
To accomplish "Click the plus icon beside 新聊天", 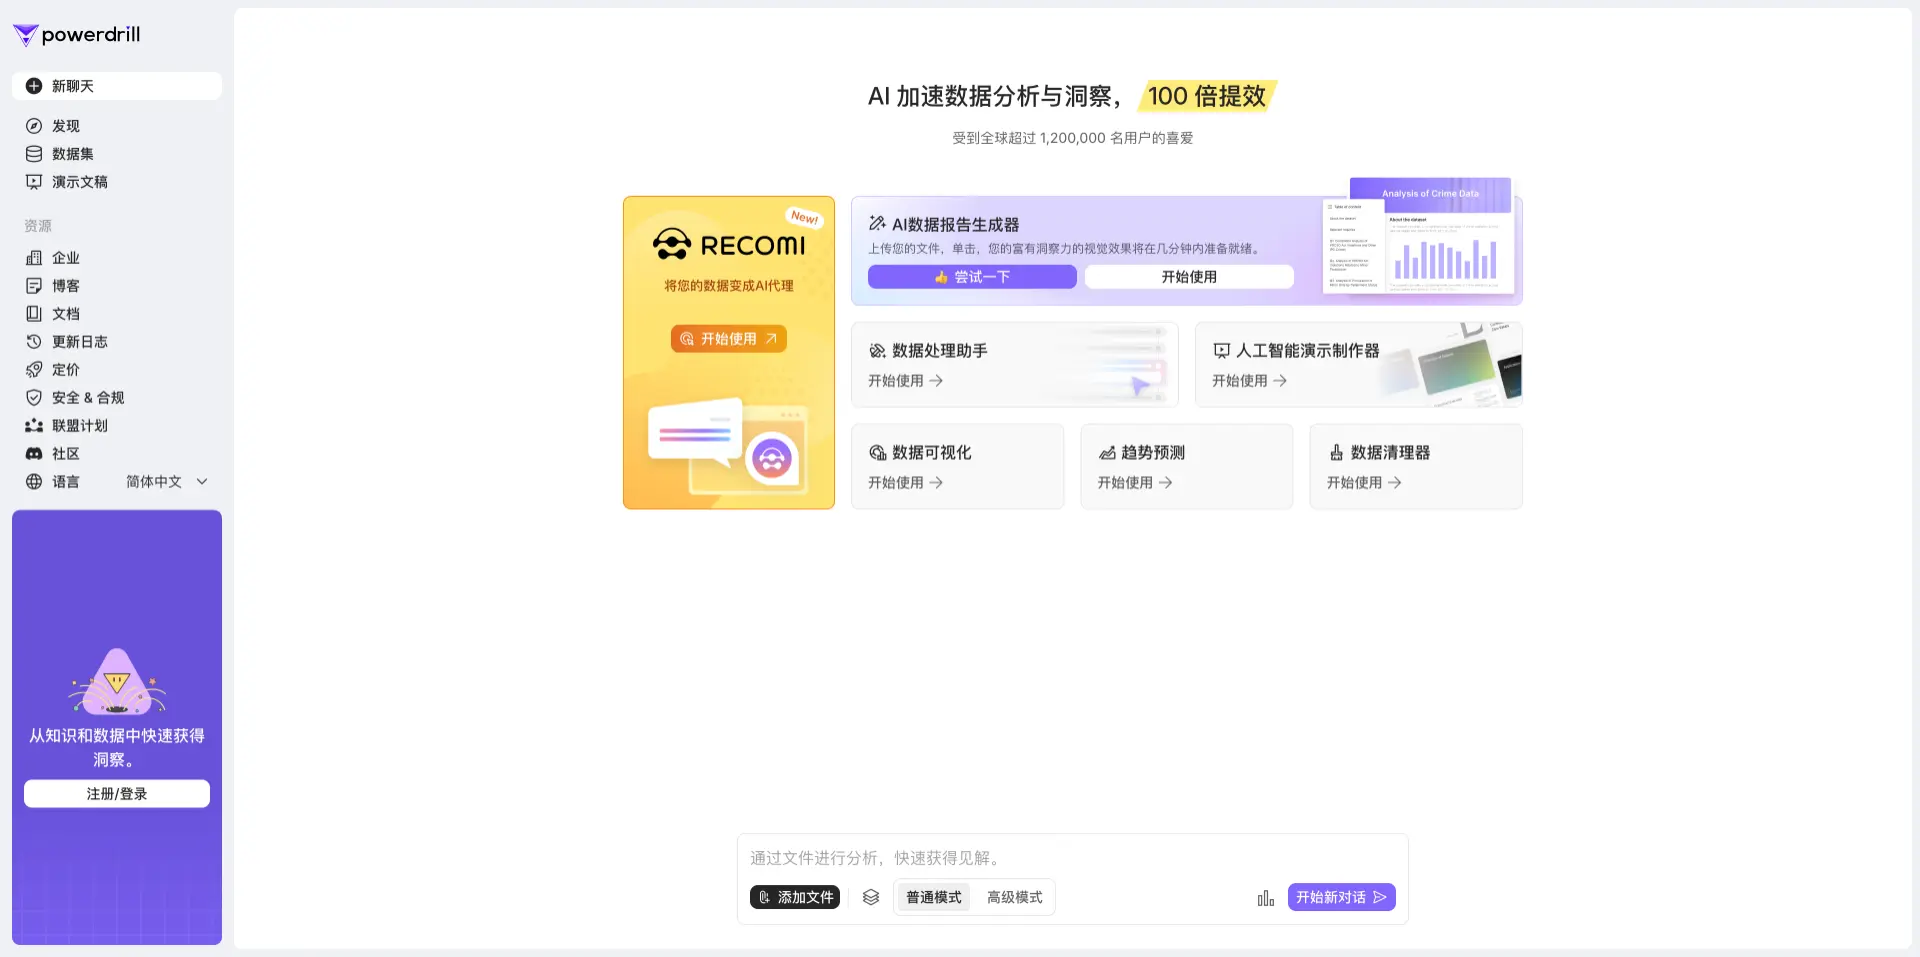I will (34, 86).
